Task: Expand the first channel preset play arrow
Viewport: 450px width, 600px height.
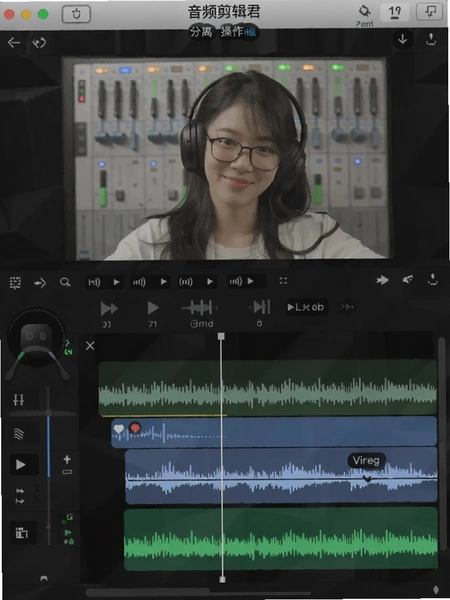Action: (116, 282)
